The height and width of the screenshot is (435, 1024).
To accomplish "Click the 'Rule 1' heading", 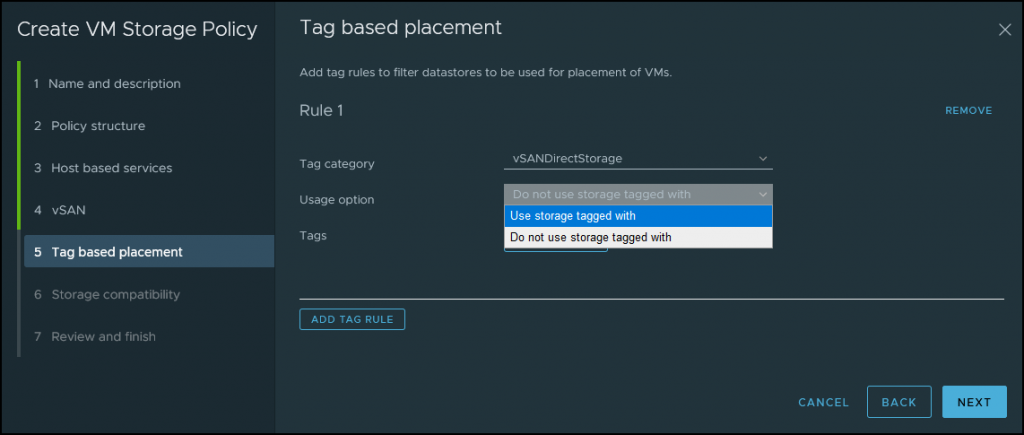I will [321, 110].
